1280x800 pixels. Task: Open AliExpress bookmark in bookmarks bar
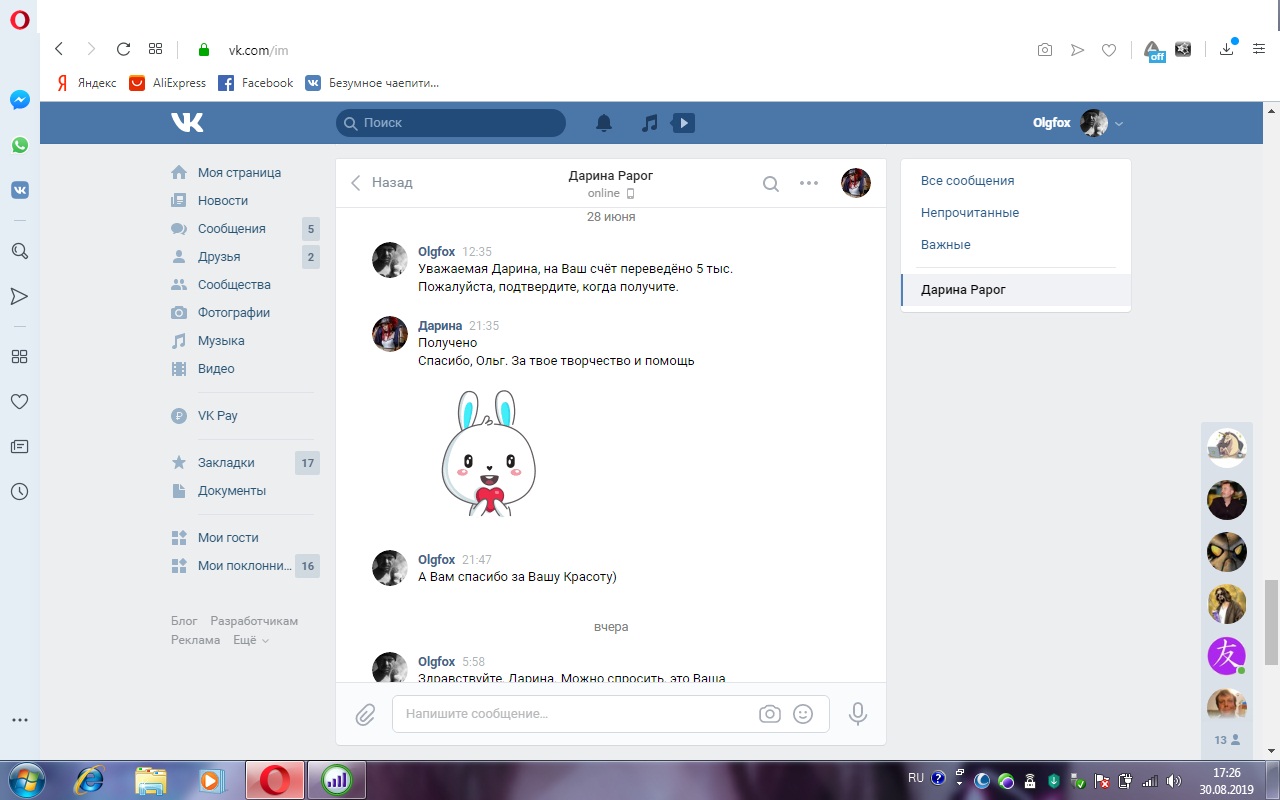click(x=168, y=83)
